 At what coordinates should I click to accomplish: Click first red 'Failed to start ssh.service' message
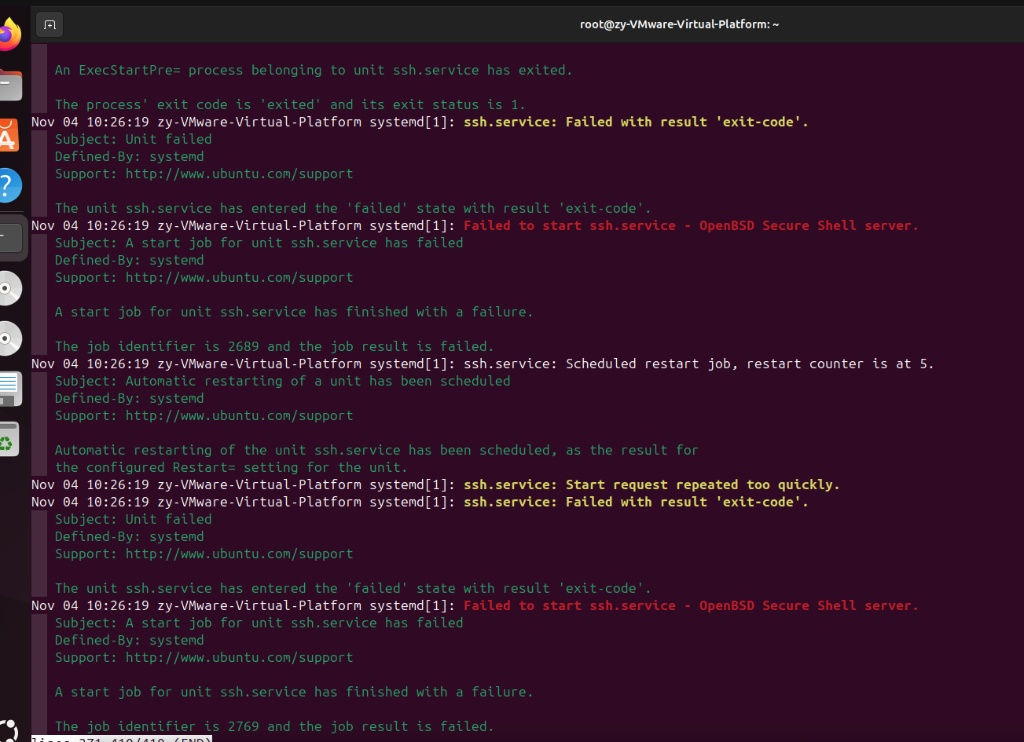coord(690,226)
